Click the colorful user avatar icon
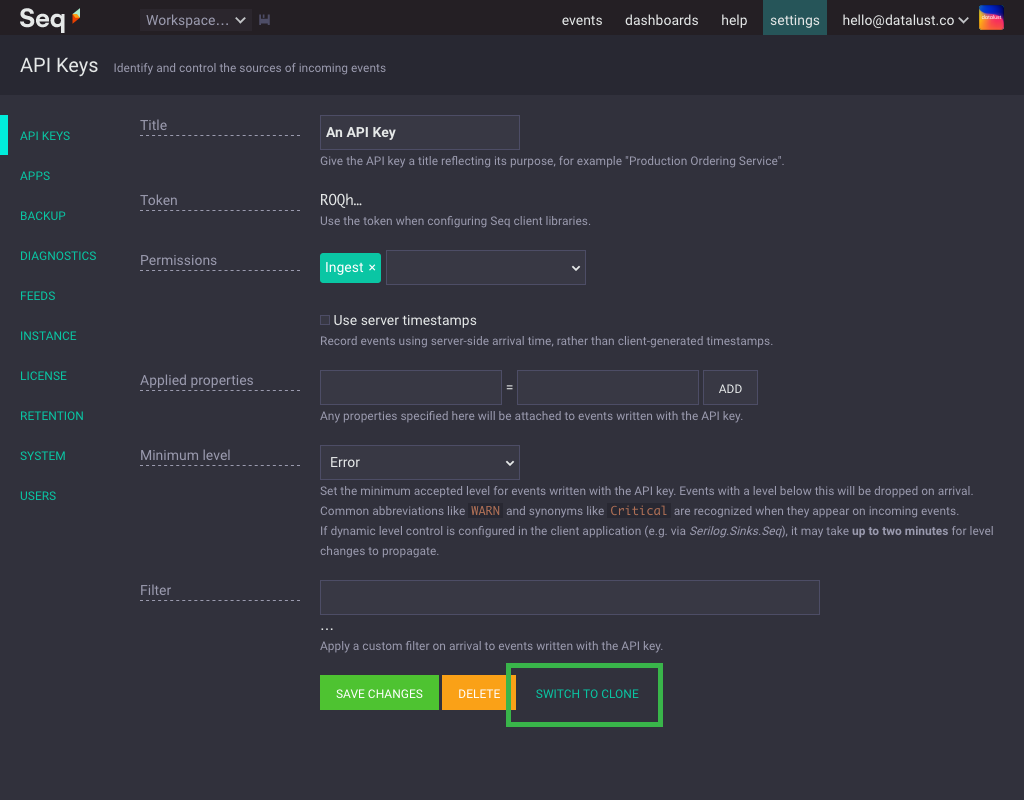 (990, 17)
